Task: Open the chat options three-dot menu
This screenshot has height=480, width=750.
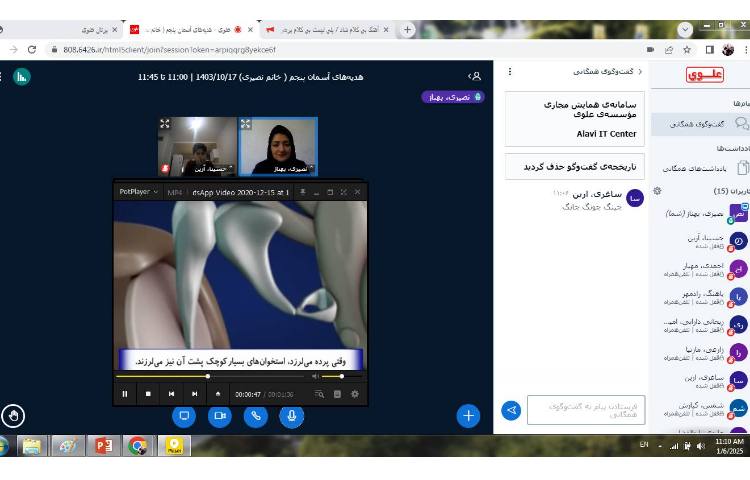Action: tap(510, 72)
